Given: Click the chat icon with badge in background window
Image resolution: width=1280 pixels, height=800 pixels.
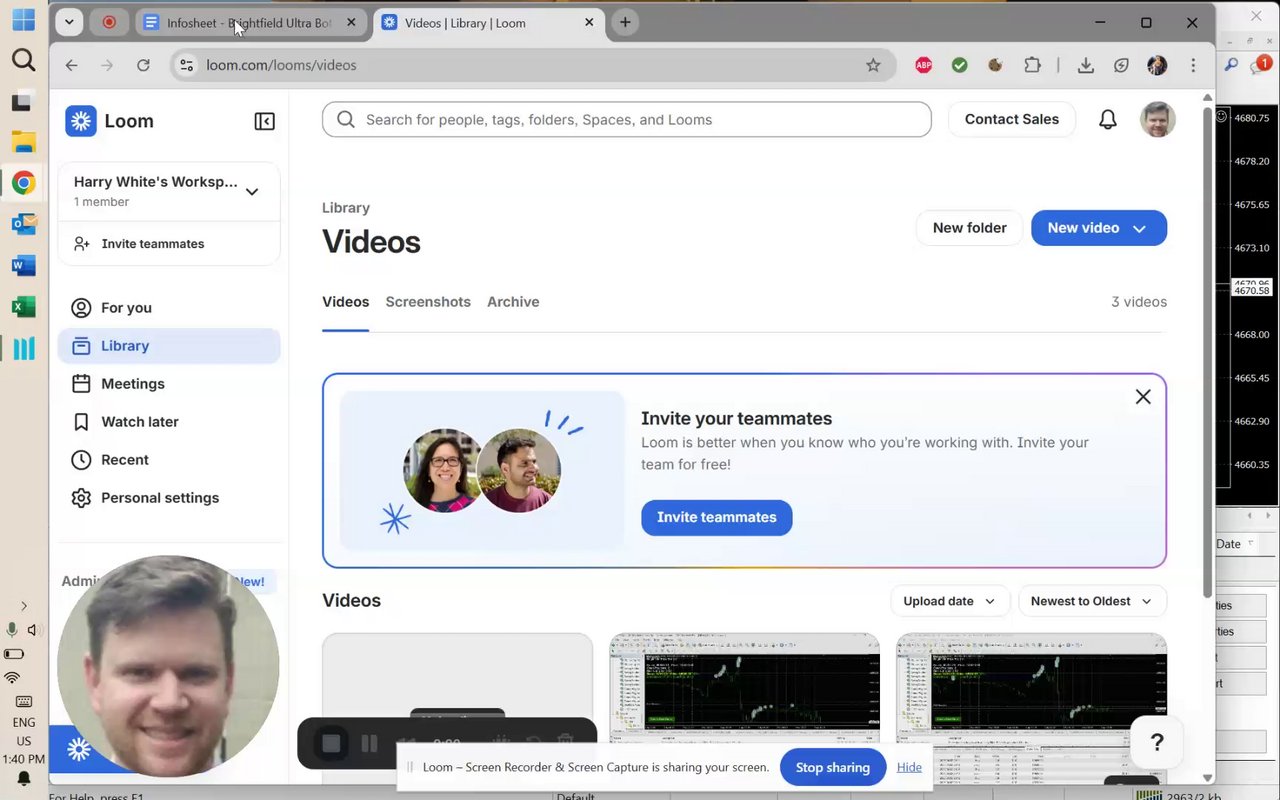Looking at the screenshot, I should point(1261,65).
